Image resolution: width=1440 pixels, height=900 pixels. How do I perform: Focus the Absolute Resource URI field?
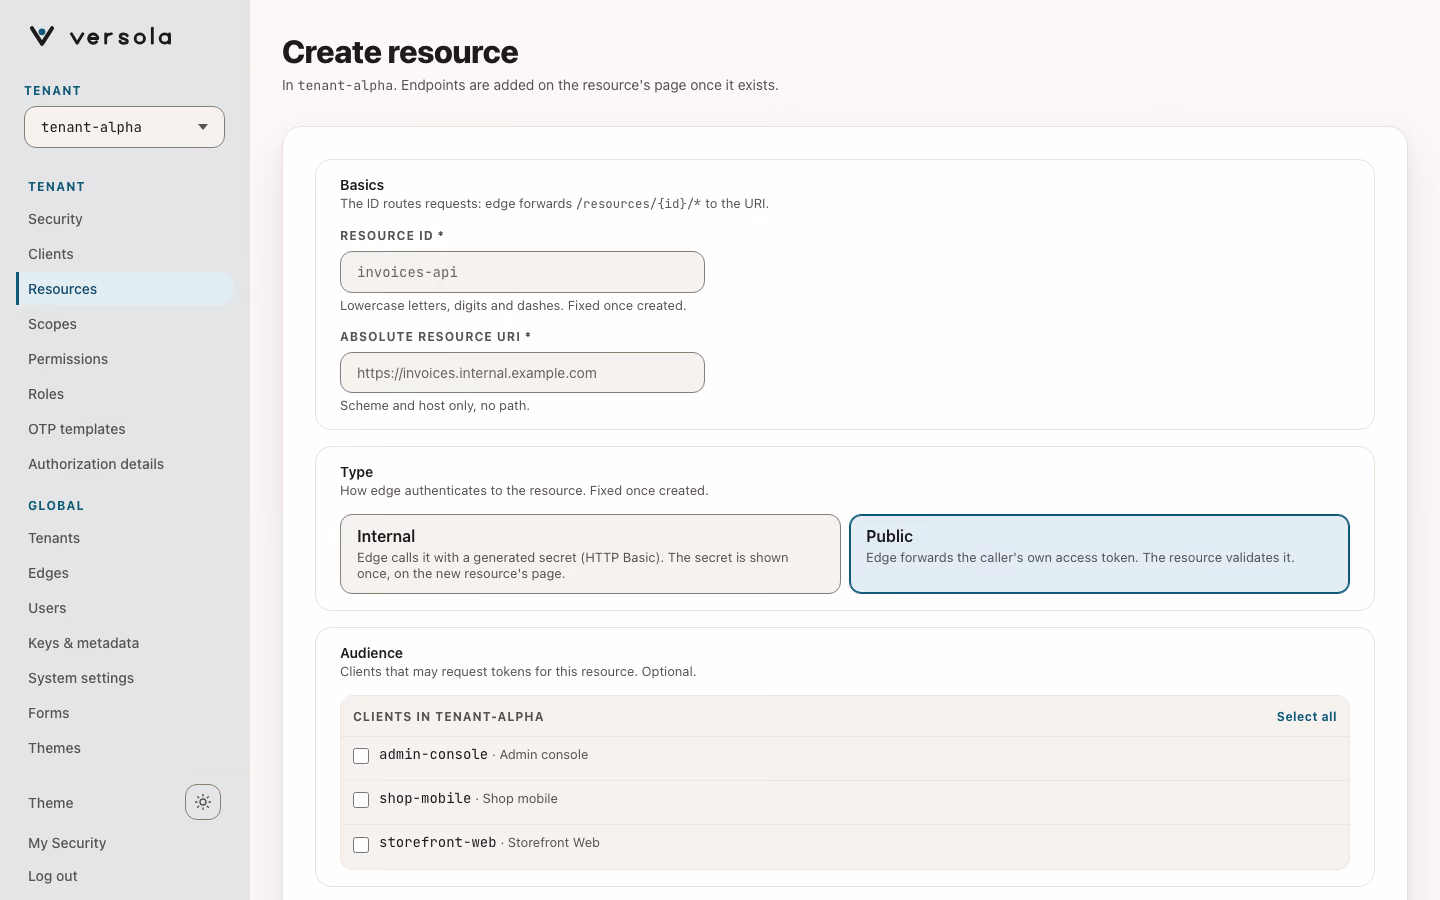click(522, 373)
